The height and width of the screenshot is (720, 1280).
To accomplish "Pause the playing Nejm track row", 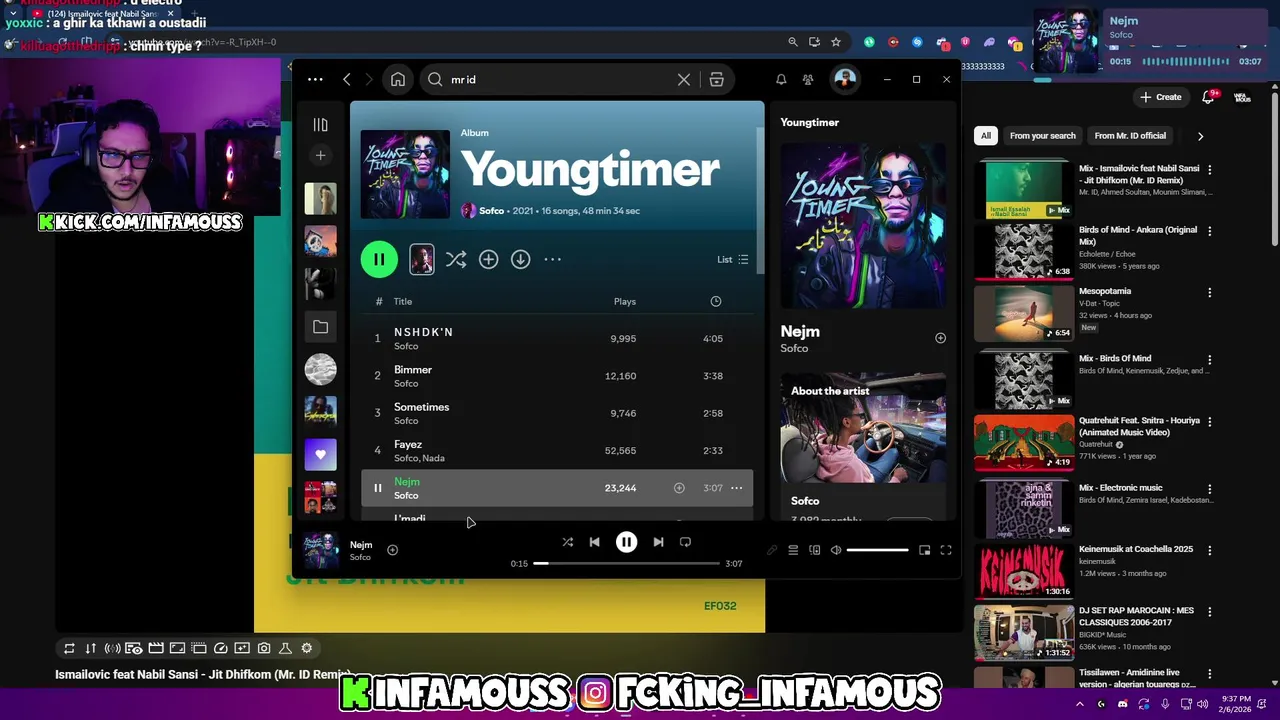I will 377,488.
